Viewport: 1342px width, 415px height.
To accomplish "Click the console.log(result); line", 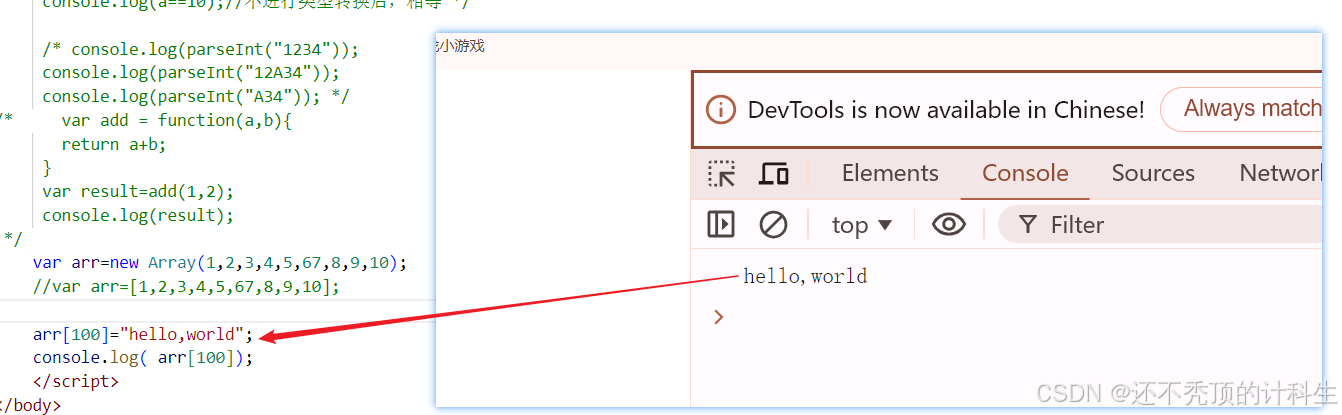I will pyautogui.click(x=138, y=215).
